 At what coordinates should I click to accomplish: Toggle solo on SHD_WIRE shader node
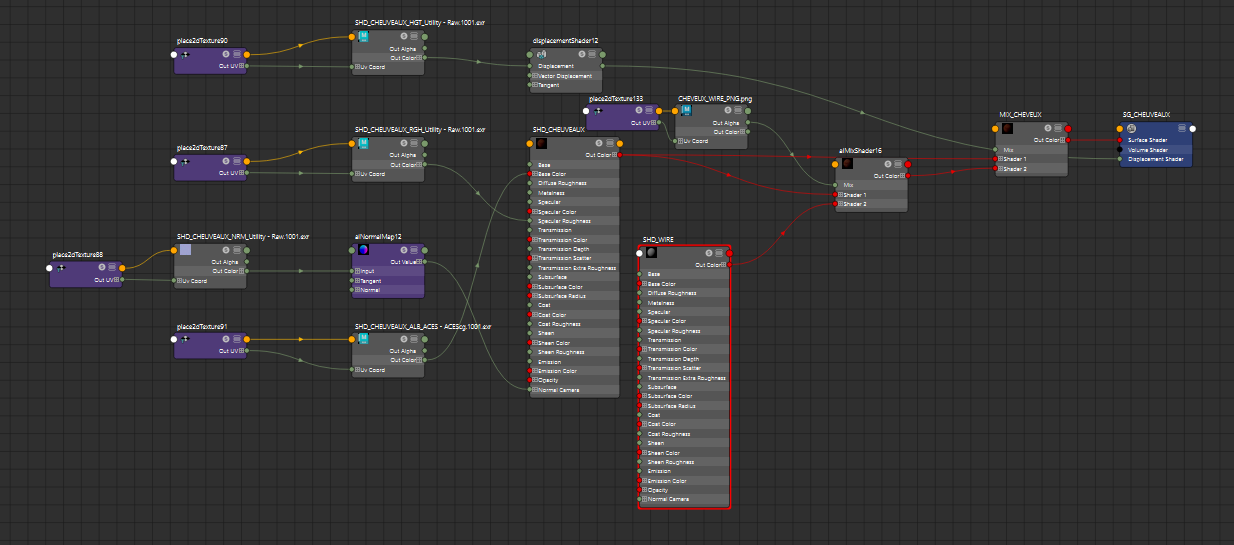coord(707,253)
